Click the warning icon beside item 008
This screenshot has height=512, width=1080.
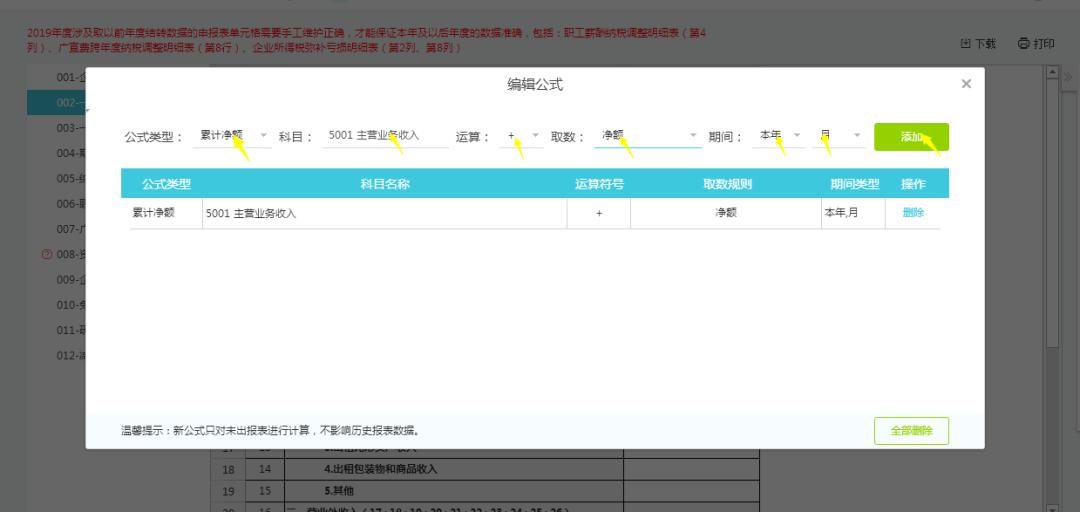(47, 254)
